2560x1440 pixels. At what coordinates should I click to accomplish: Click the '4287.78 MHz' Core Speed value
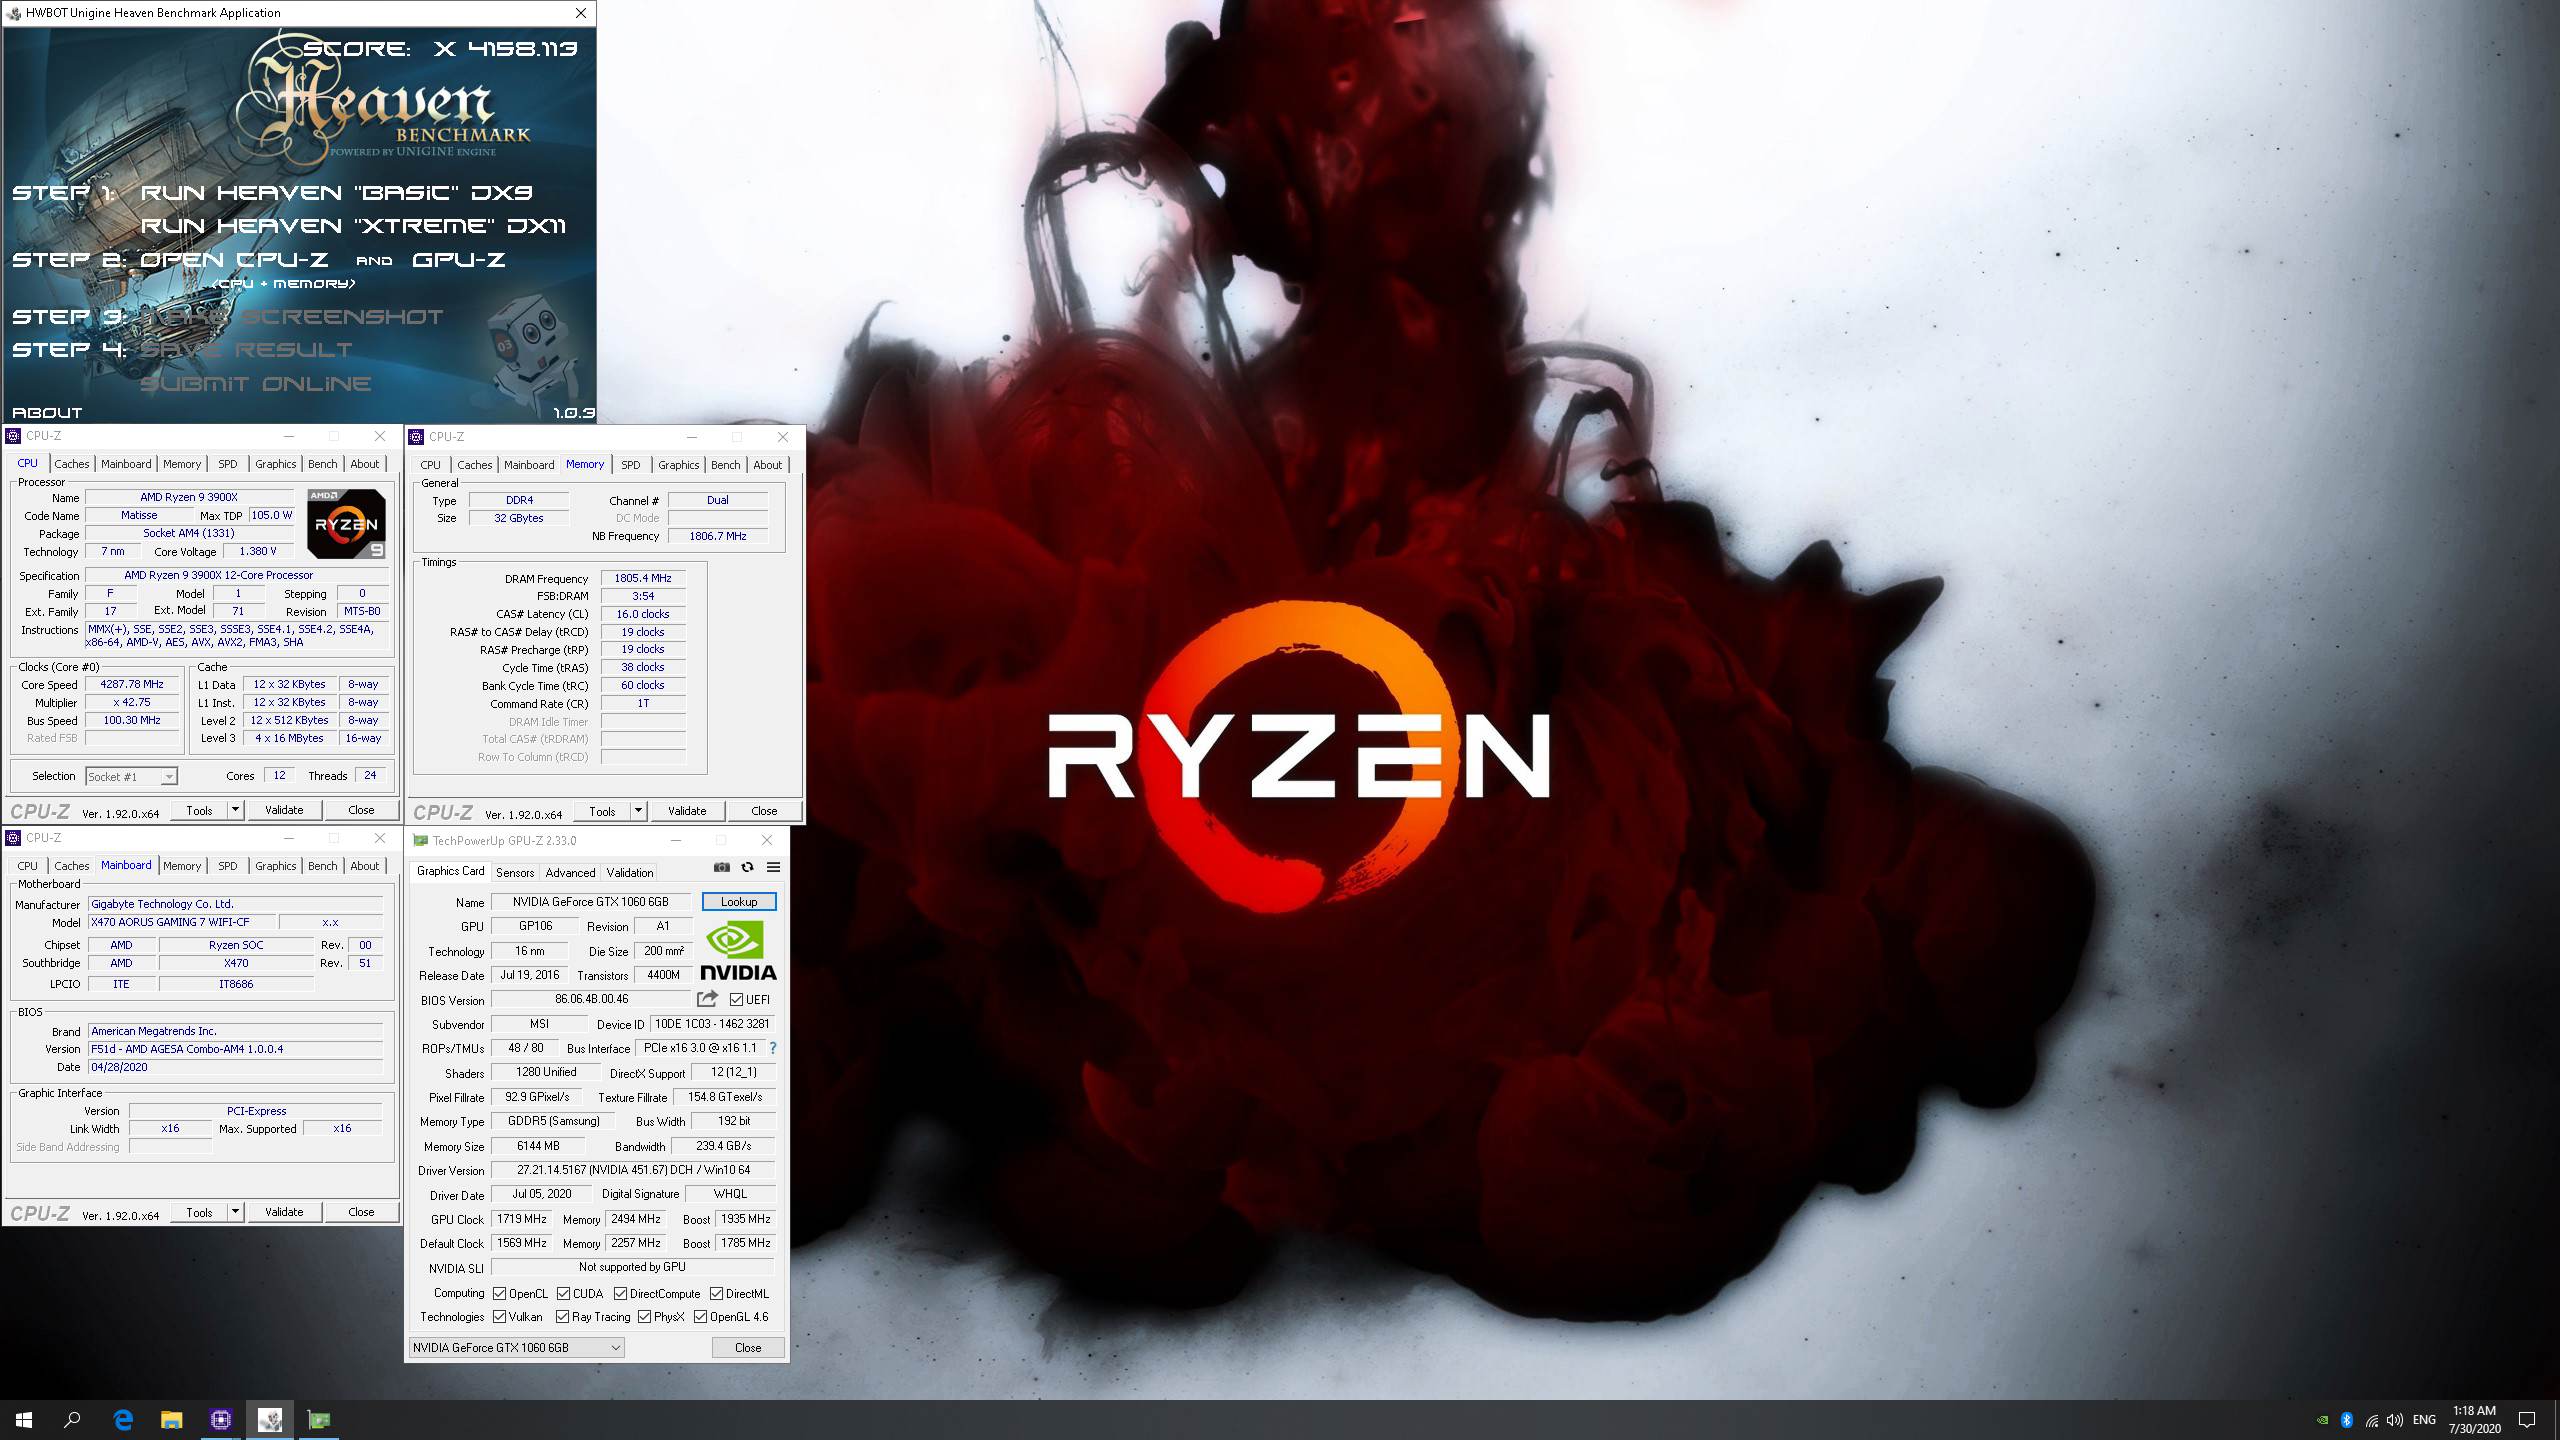[x=132, y=684]
